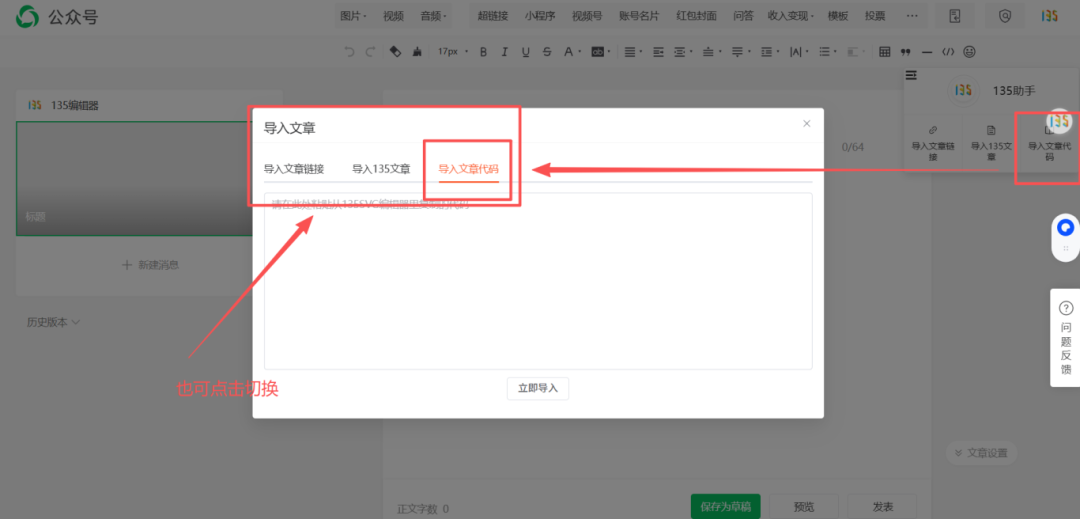This screenshot has width=1080, height=519.
Task: Insert a horizontal divider line
Action: coord(927,52)
